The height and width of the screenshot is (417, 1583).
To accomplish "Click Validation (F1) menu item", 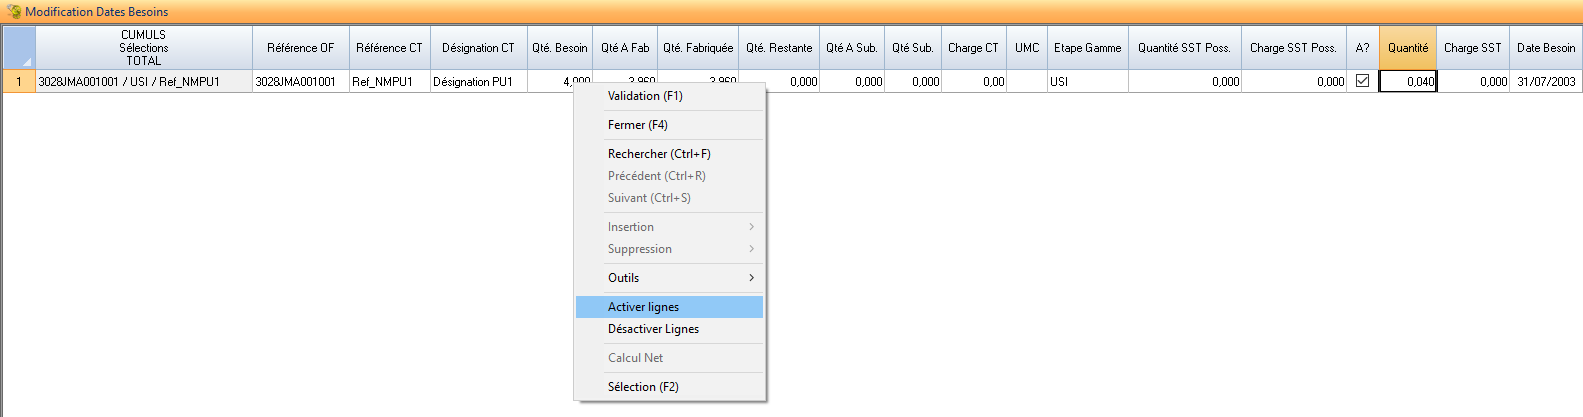I will (x=668, y=96).
